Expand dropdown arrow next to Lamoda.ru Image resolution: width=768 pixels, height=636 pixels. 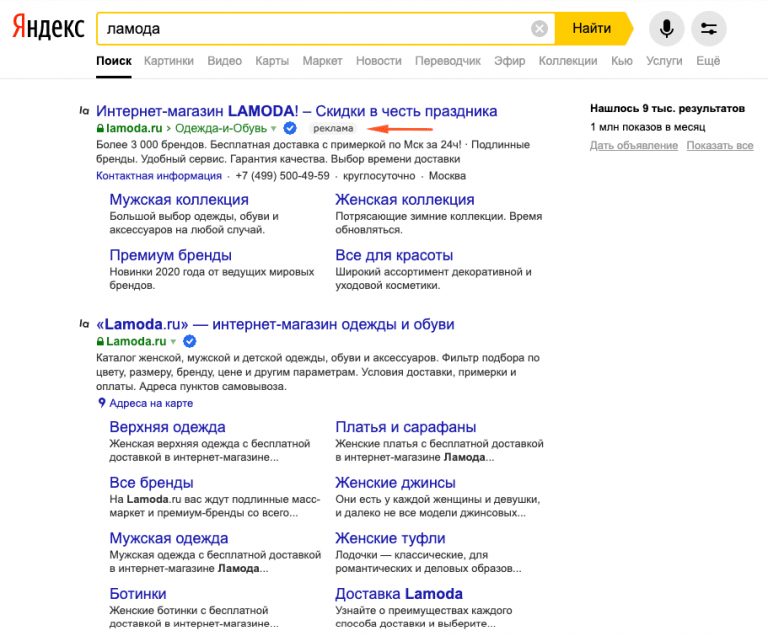point(173,342)
